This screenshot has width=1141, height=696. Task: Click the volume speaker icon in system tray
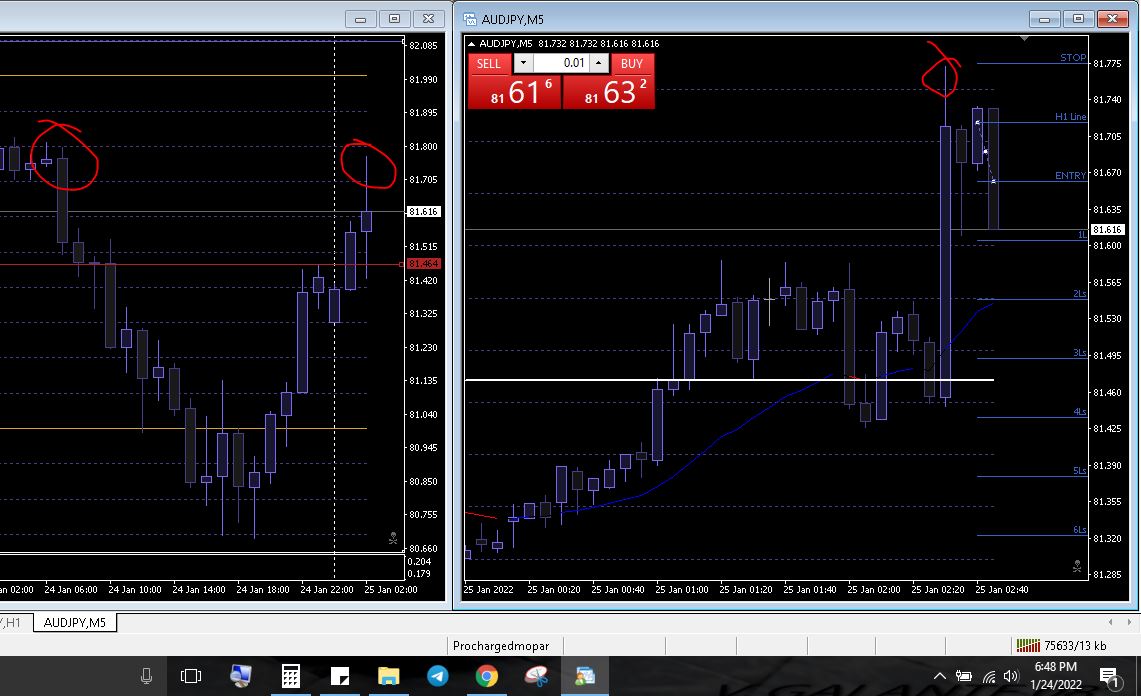pyautogui.click(x=1011, y=676)
